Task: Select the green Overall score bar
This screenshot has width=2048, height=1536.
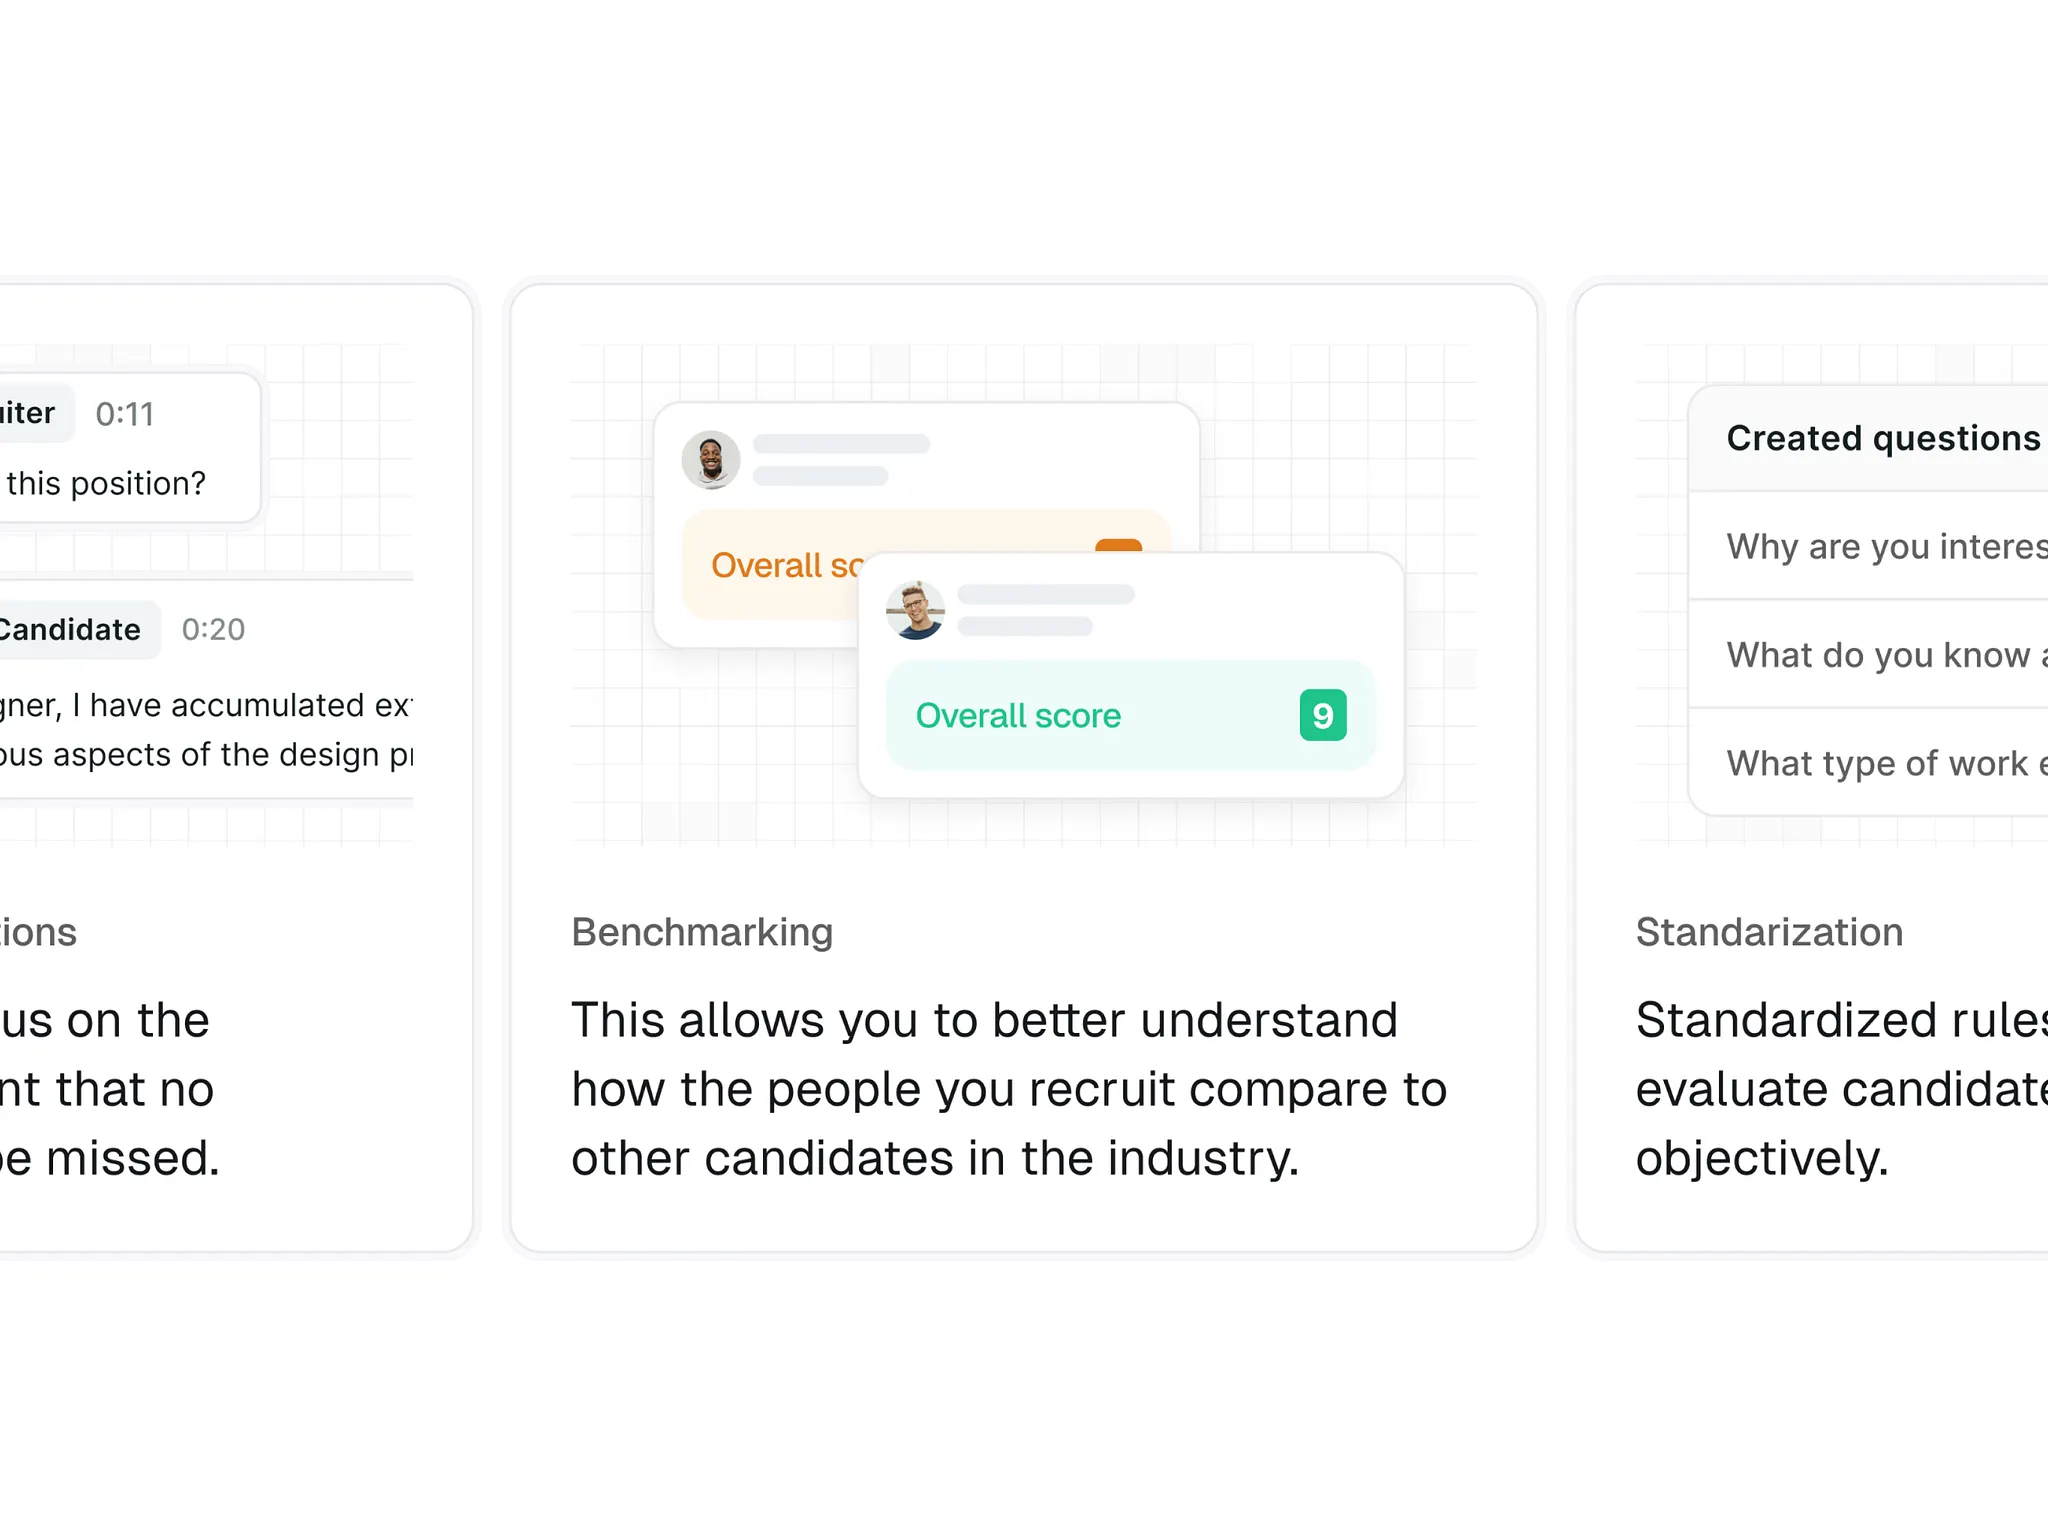Action: 1130,715
